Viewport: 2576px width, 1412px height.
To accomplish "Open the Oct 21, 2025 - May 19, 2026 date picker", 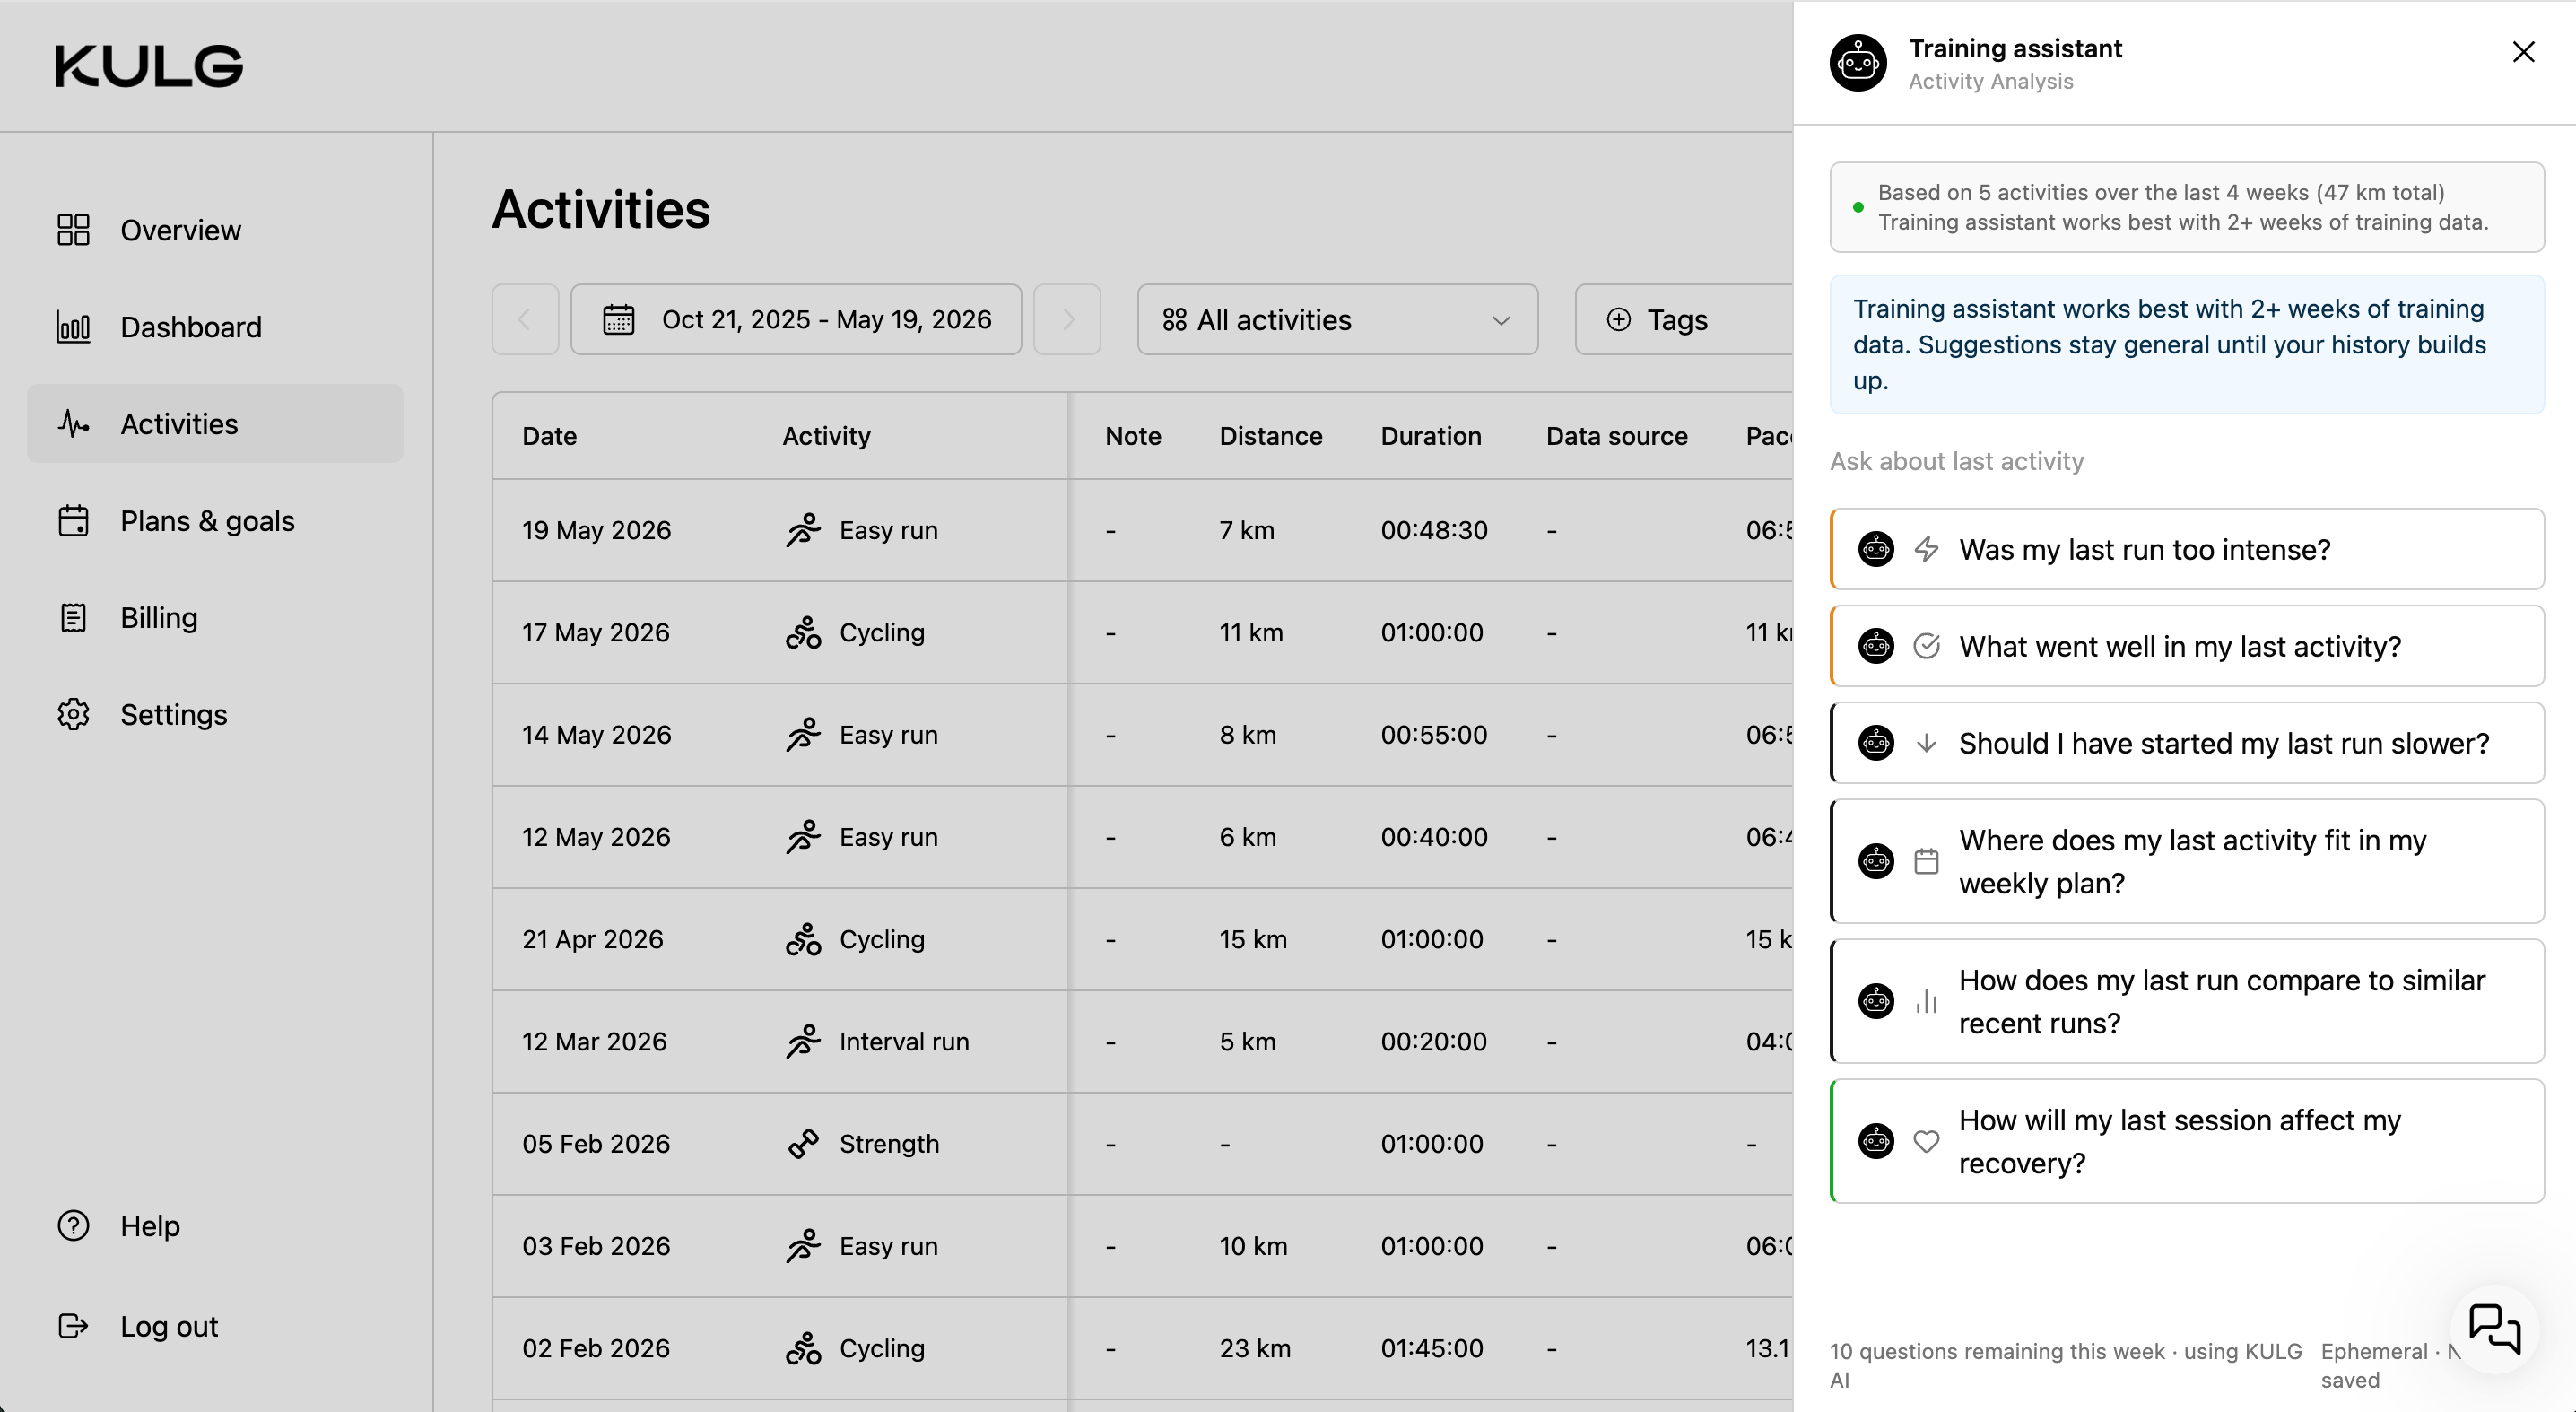I will [x=796, y=320].
